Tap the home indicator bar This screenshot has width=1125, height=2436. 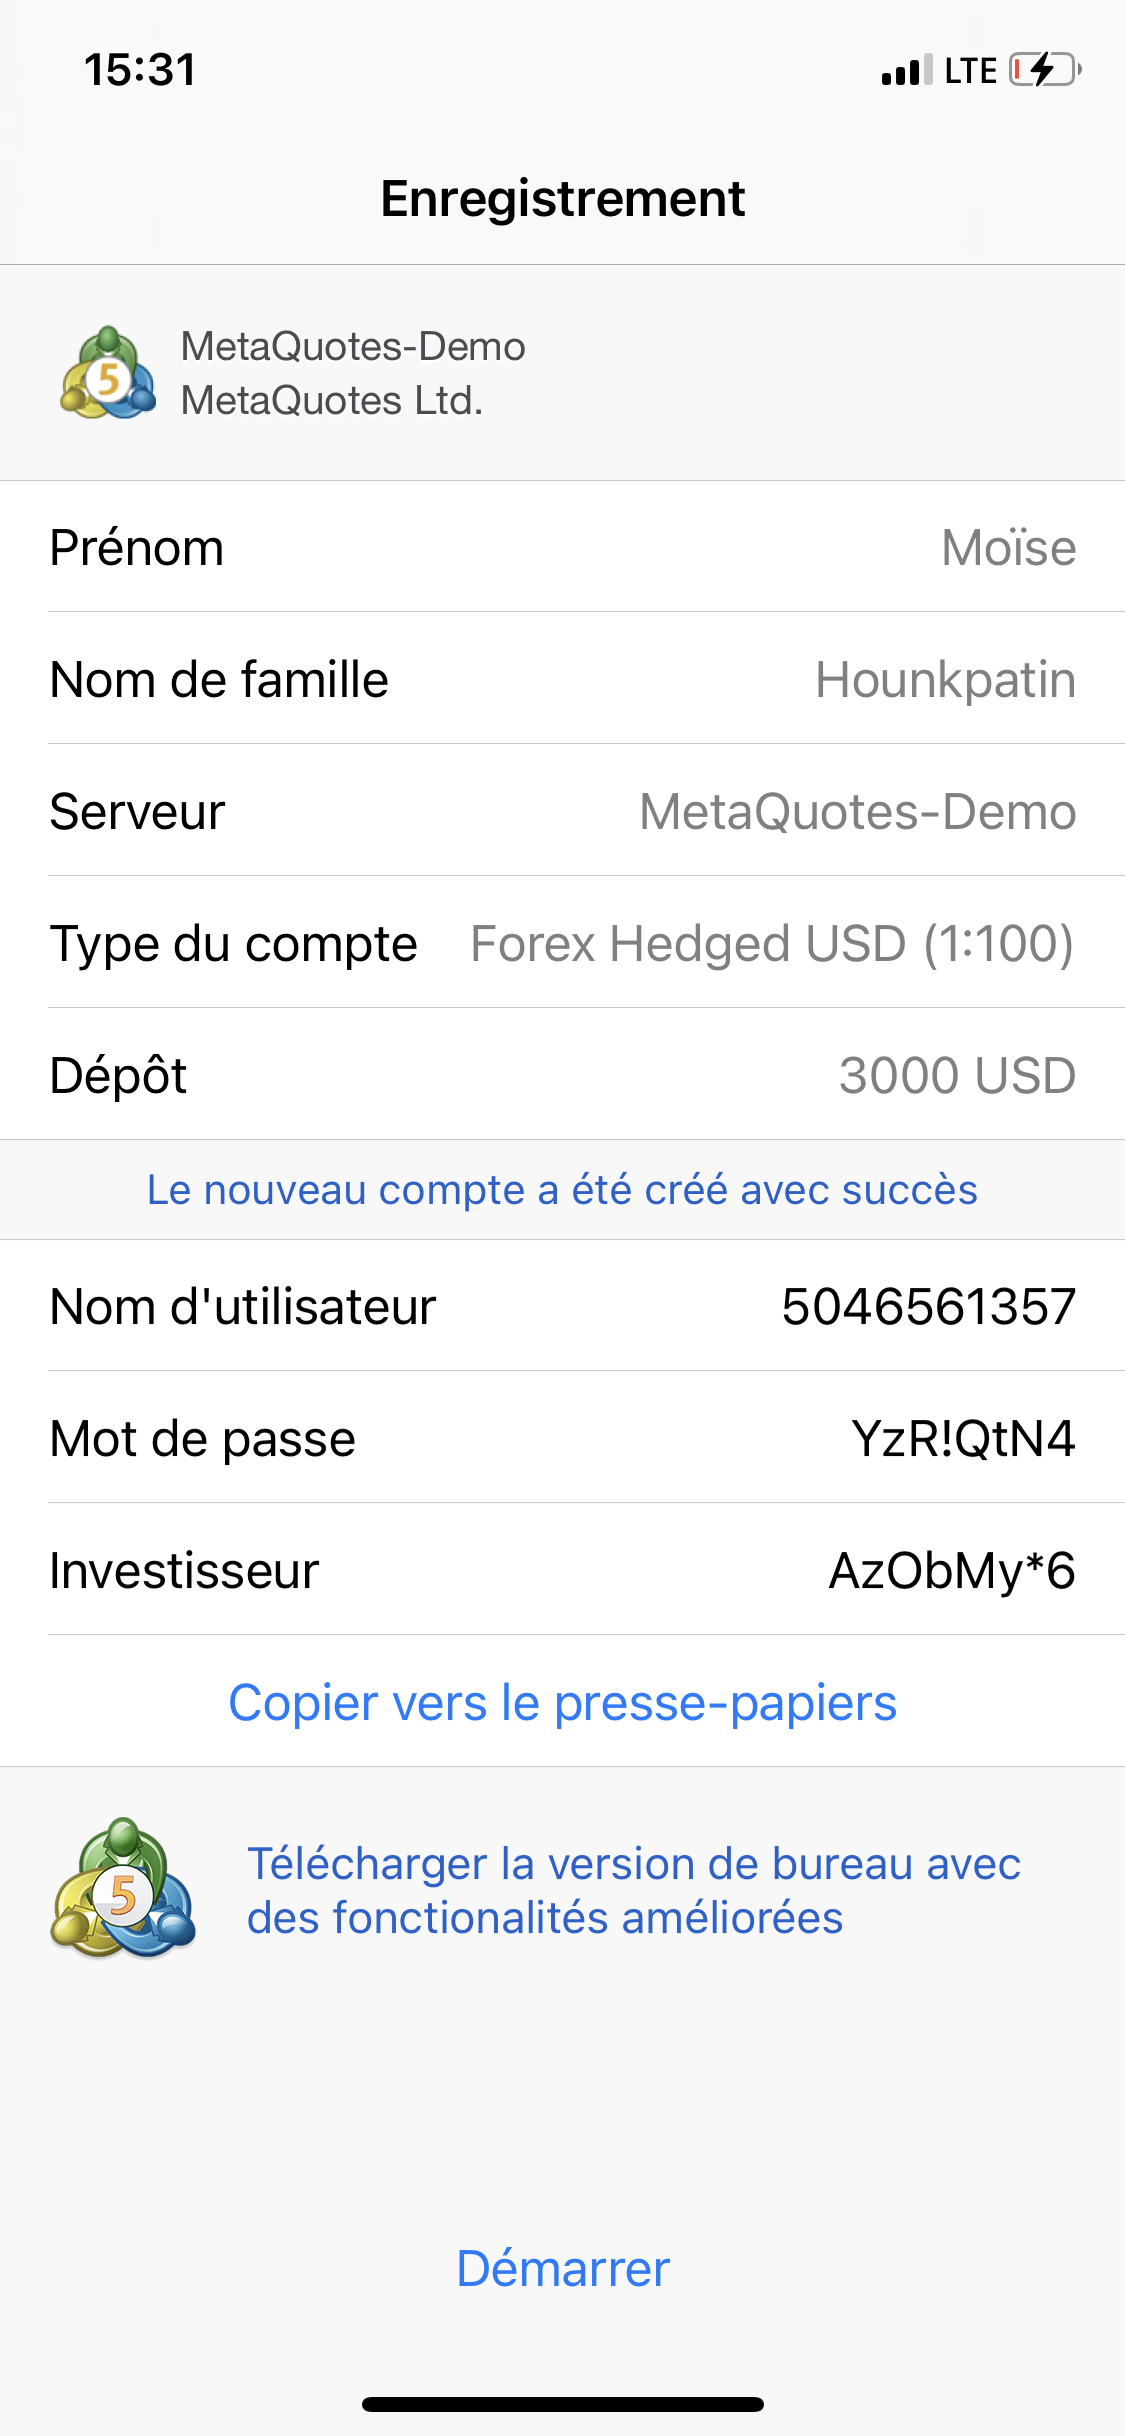562,2404
